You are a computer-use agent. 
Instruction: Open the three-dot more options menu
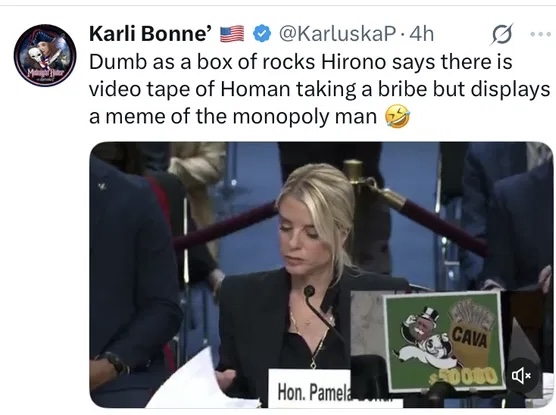click(x=540, y=34)
